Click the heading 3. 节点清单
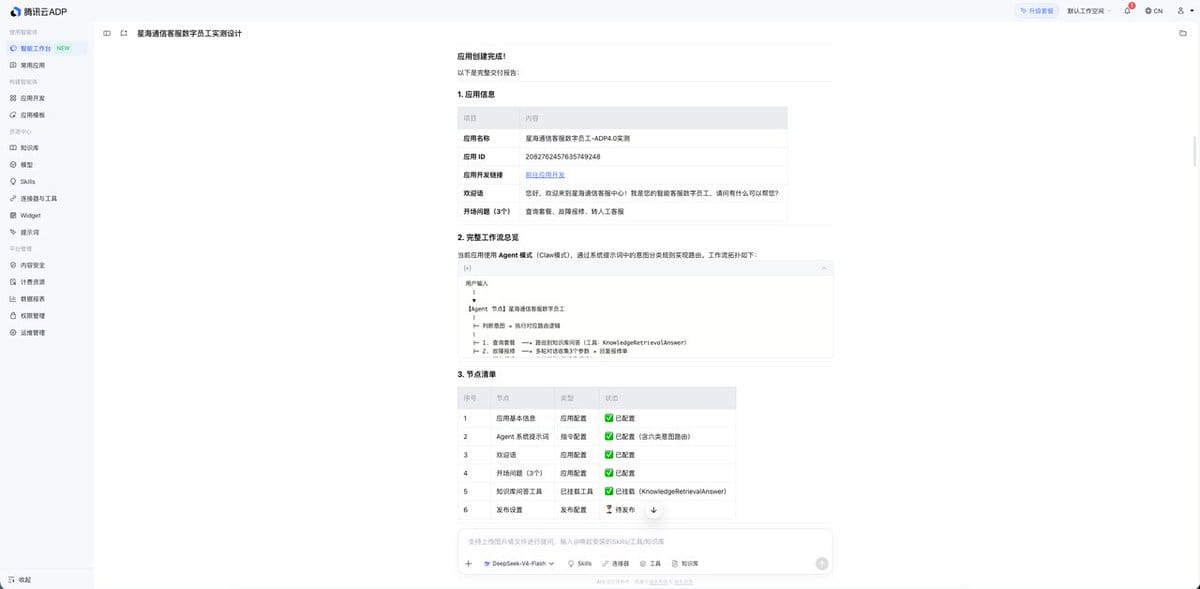1200x589 pixels. pos(477,374)
